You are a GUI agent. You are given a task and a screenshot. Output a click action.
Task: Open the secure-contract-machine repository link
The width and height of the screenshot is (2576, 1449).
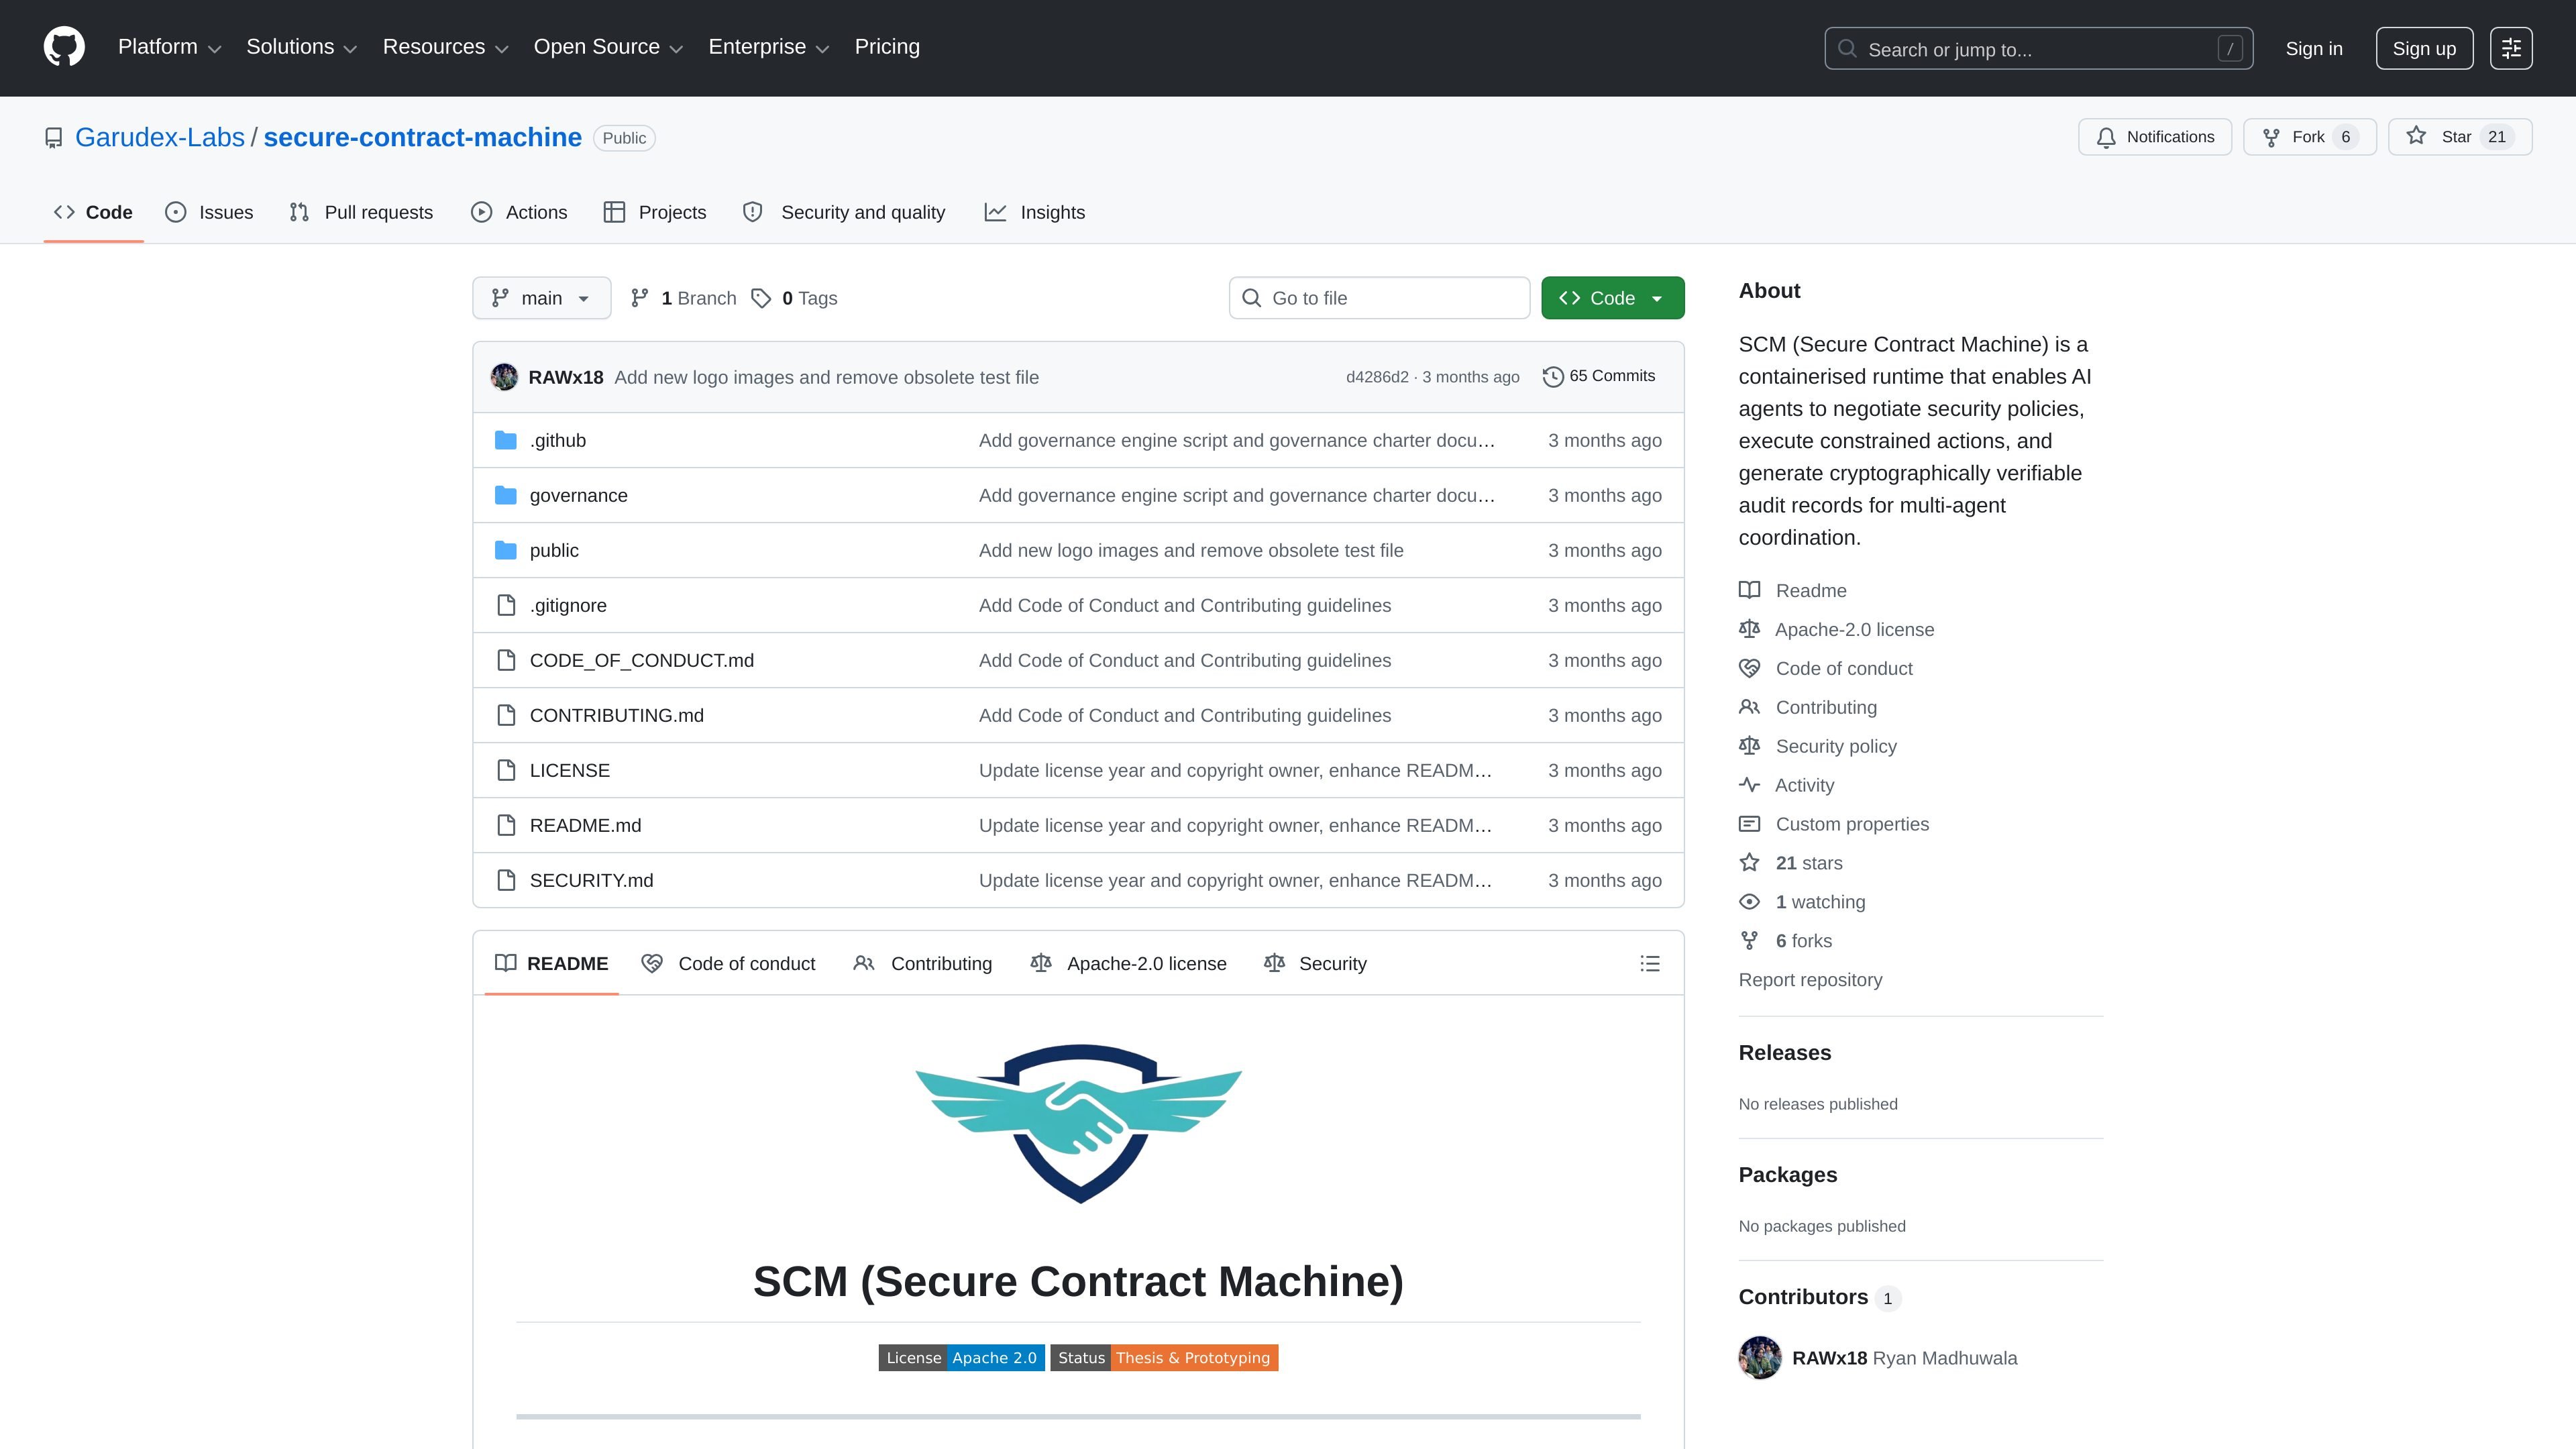pyautogui.click(x=422, y=137)
